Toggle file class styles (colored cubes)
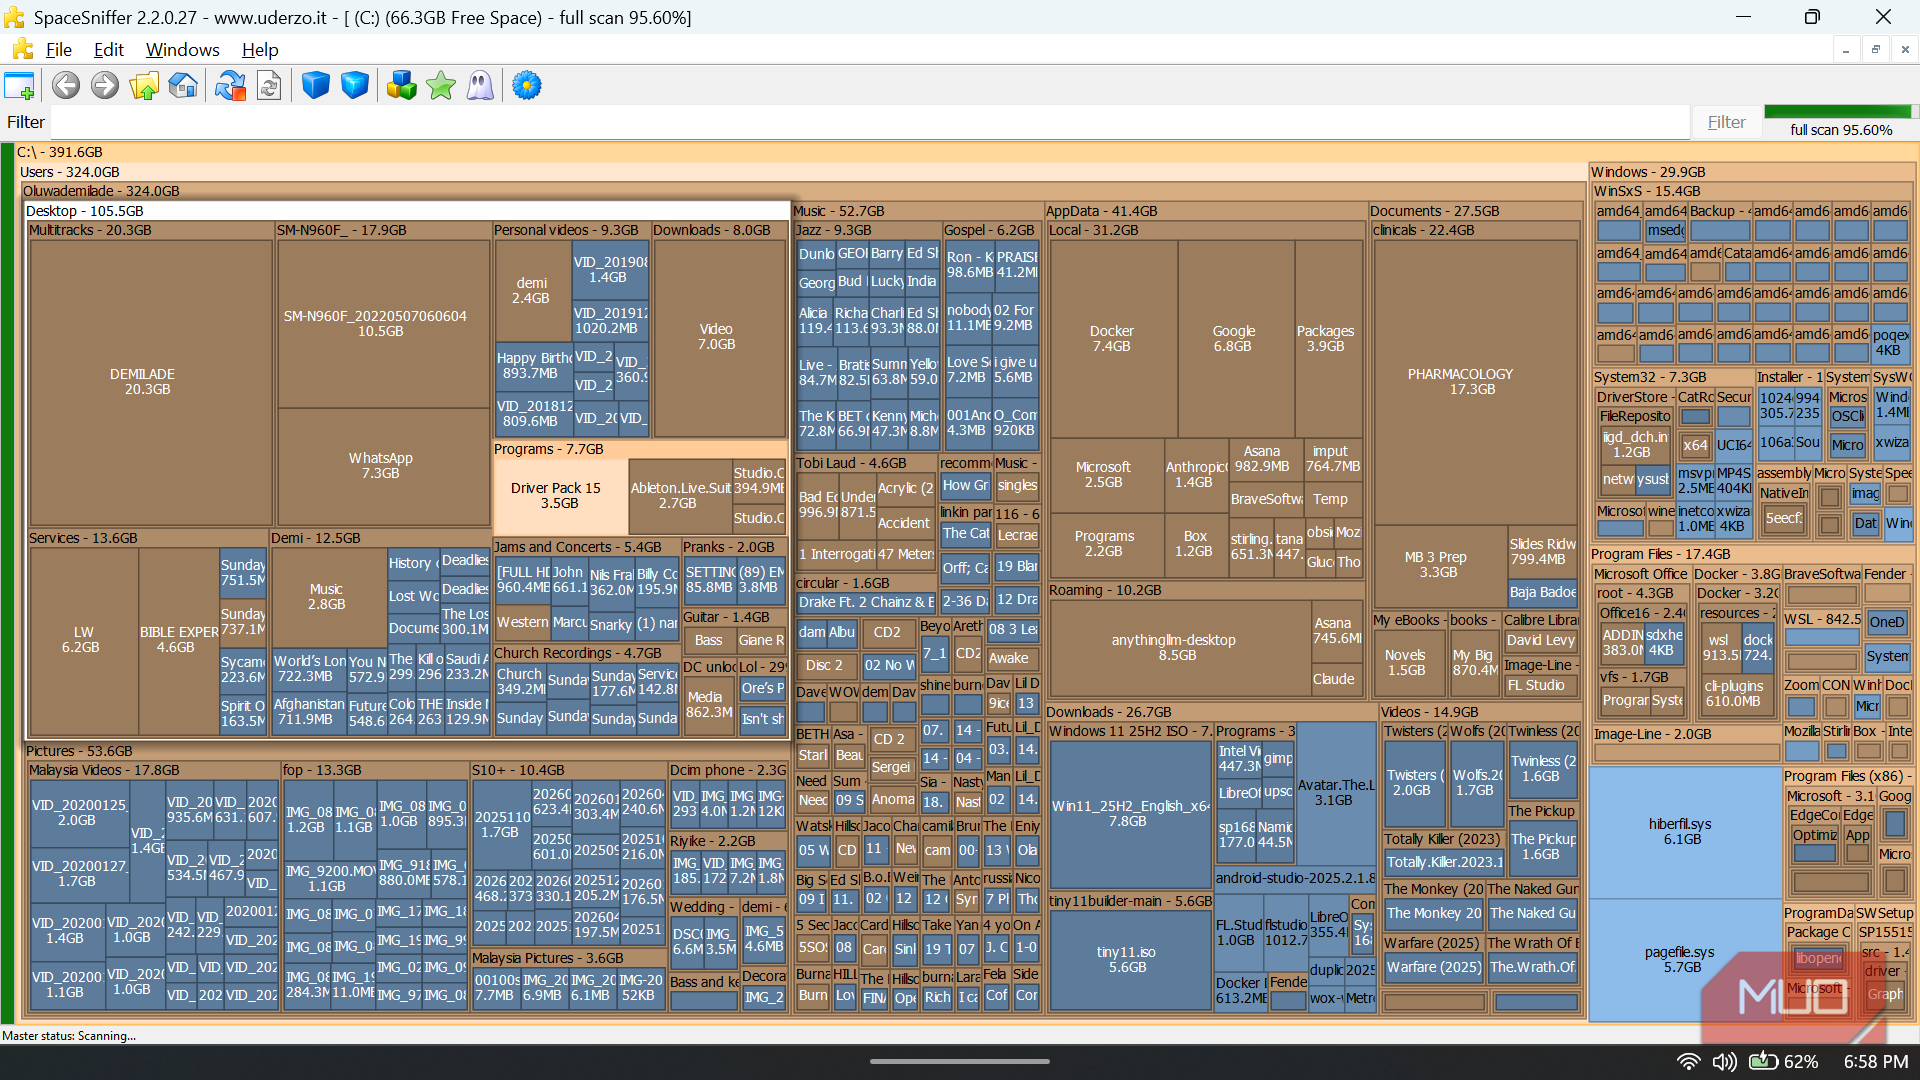 [402, 86]
